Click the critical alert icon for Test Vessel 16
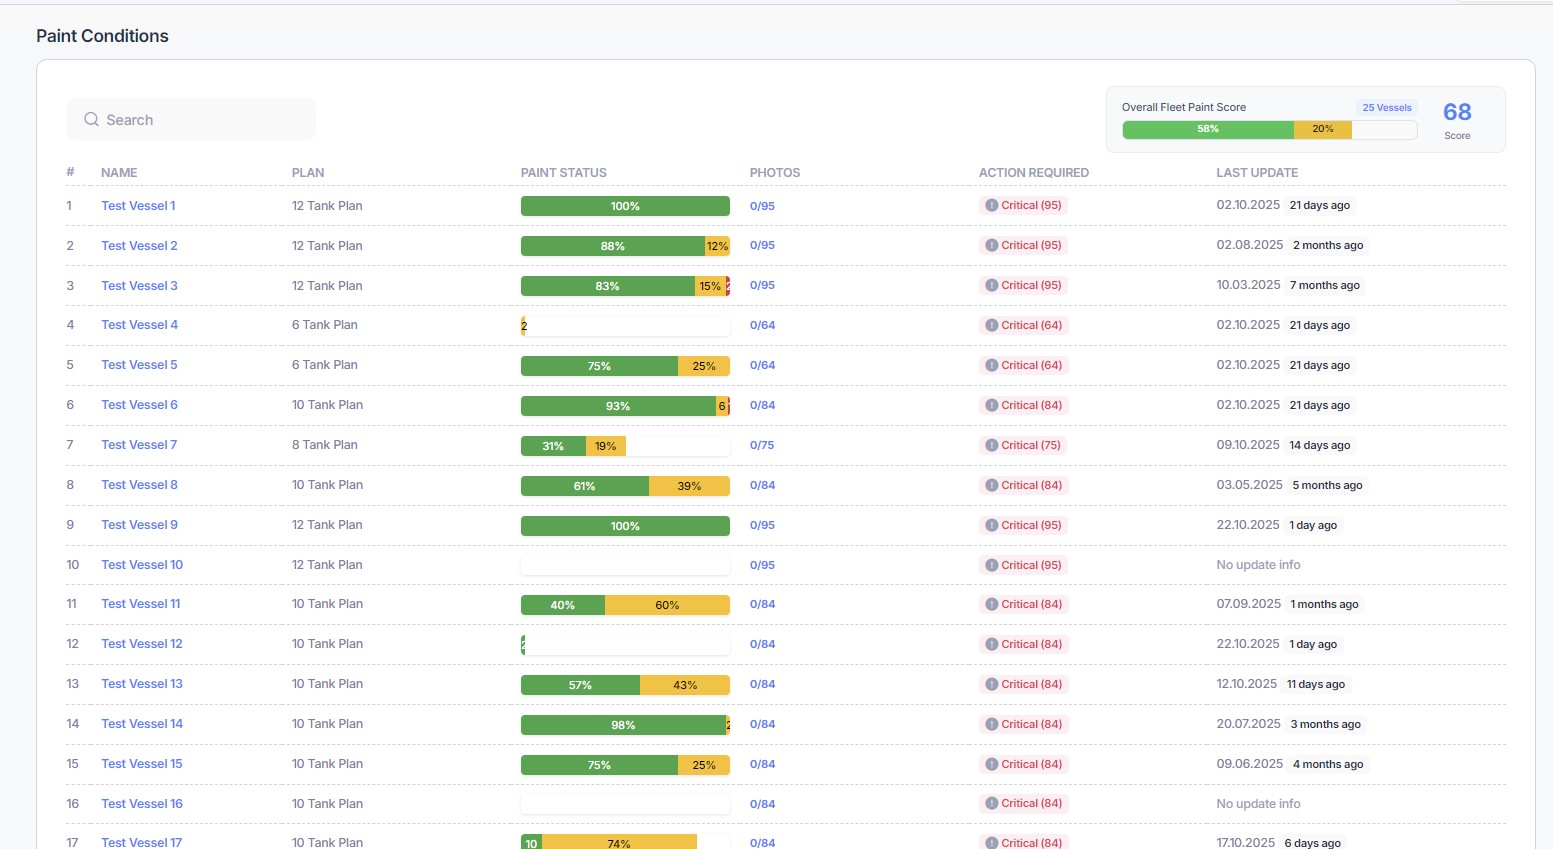1553x849 pixels. [991, 804]
